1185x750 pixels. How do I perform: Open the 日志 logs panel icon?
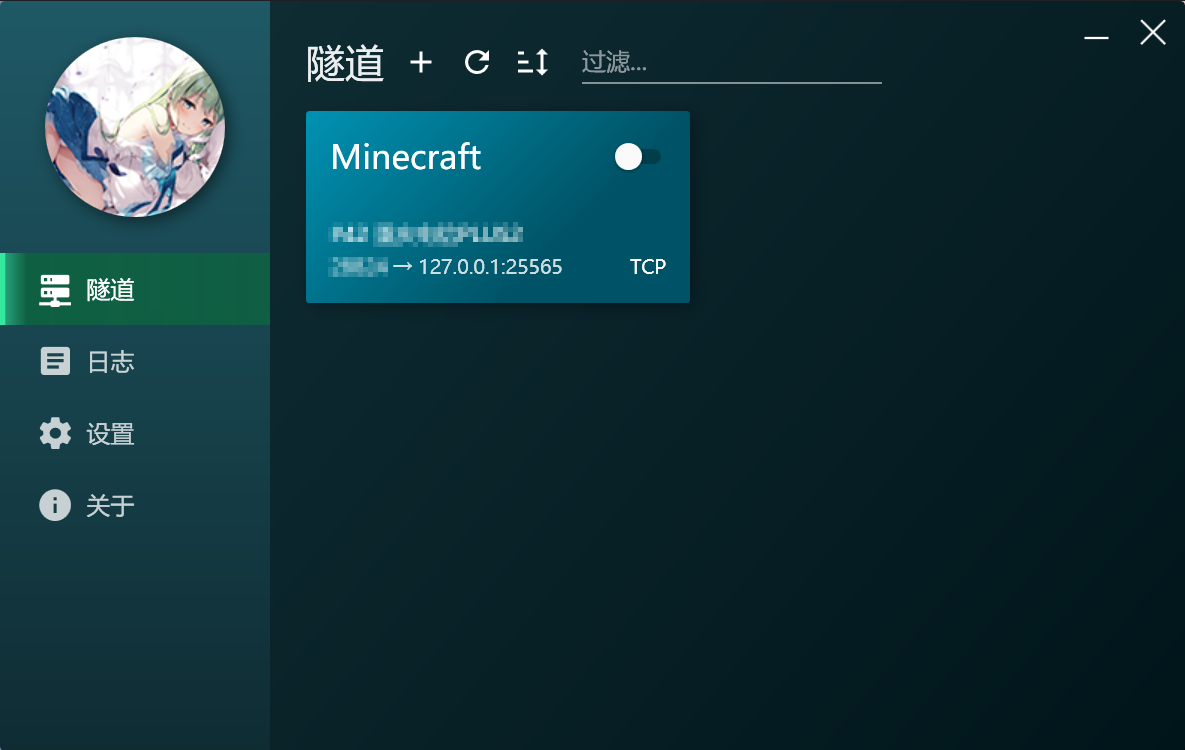coord(55,361)
